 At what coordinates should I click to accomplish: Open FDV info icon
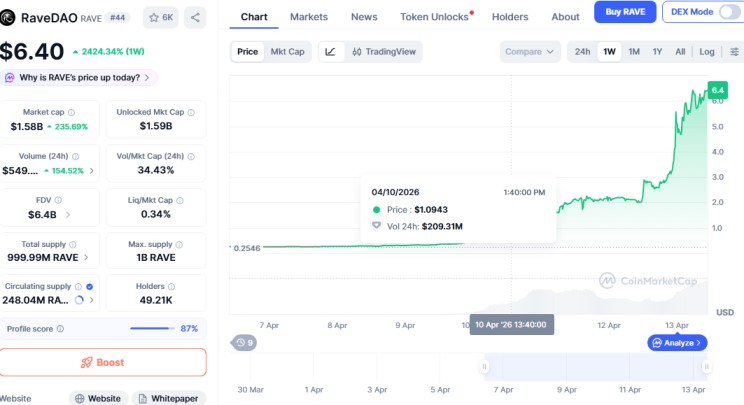[x=58, y=200]
